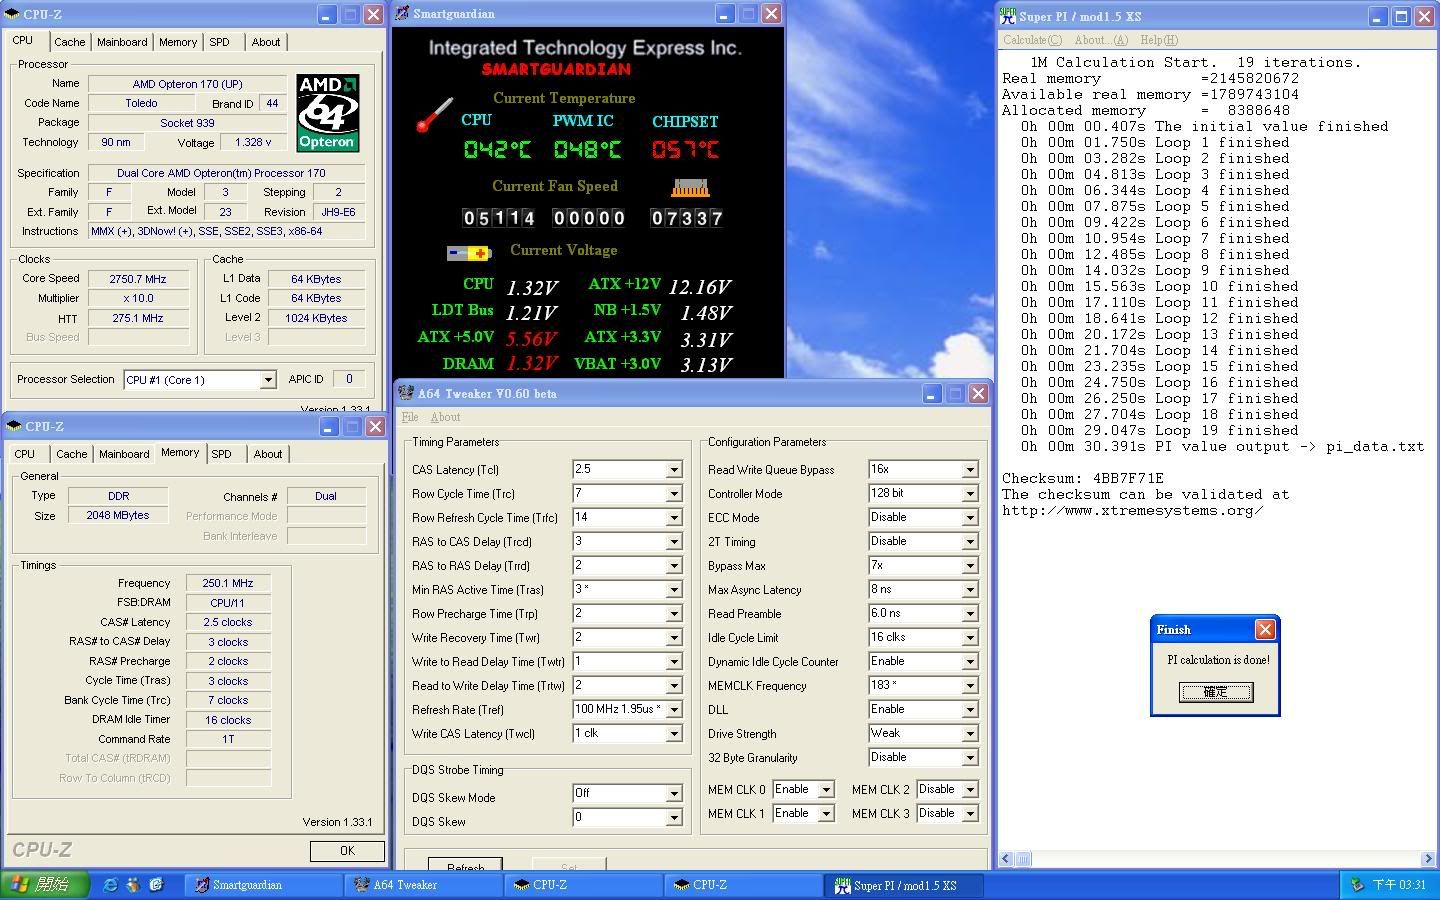Click the Super PI horizontal scrollbar left arrow
The width and height of the screenshot is (1440, 900).
click(x=1006, y=859)
